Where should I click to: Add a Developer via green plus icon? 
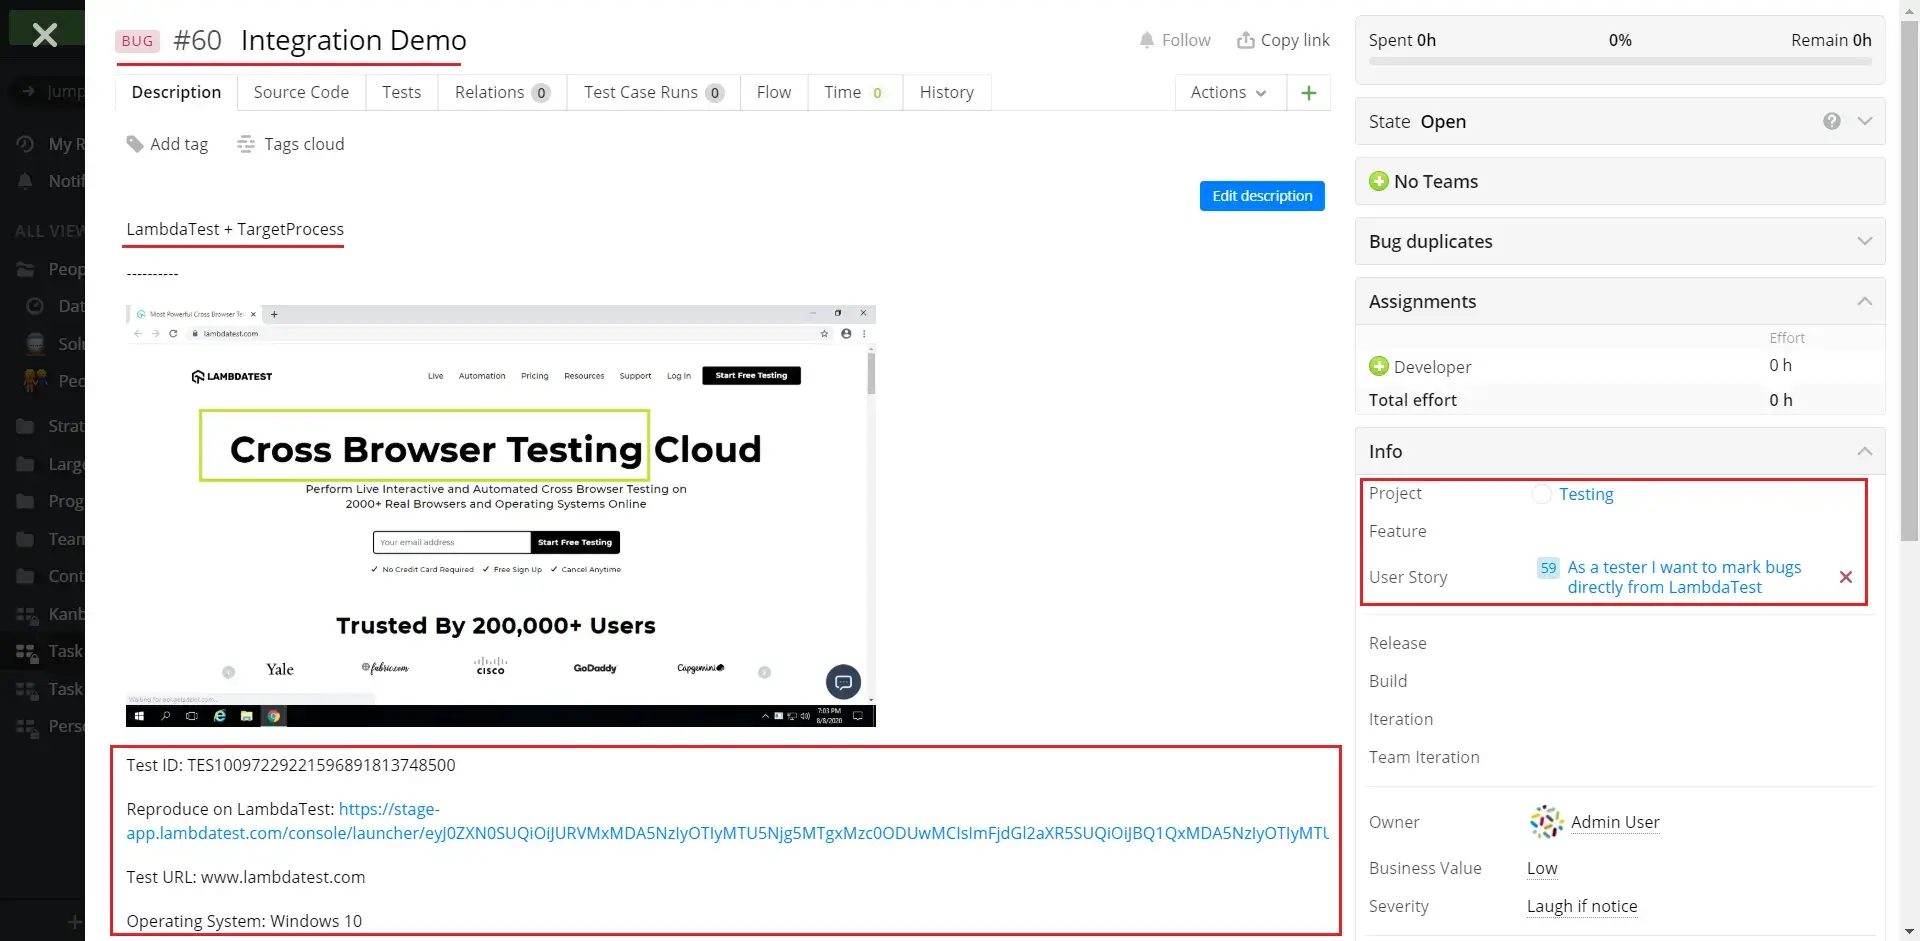(1379, 366)
